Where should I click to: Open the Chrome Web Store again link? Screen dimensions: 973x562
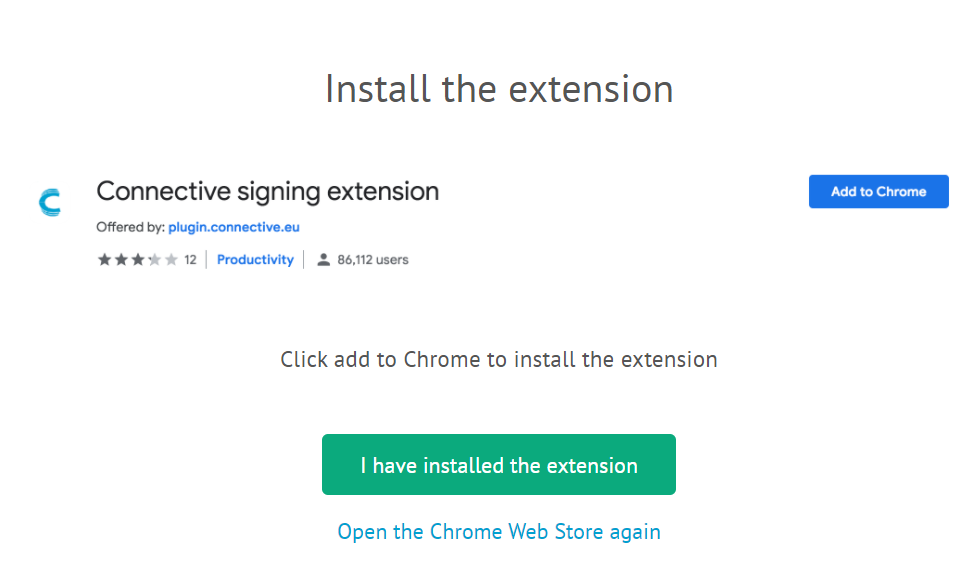[x=498, y=531]
